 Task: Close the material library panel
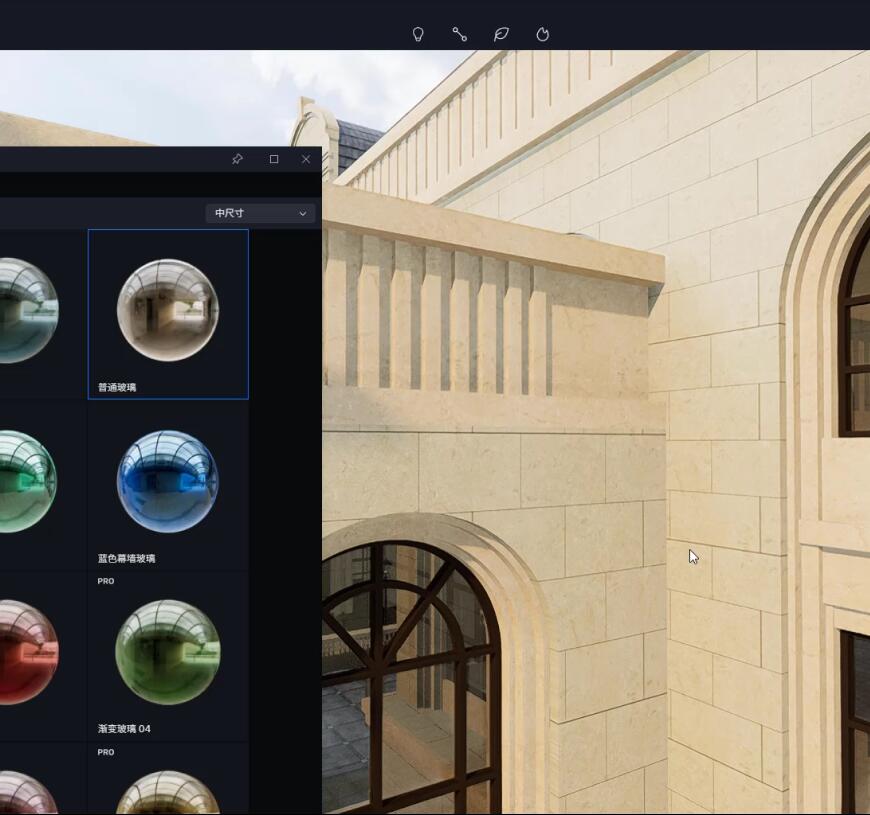(x=306, y=159)
